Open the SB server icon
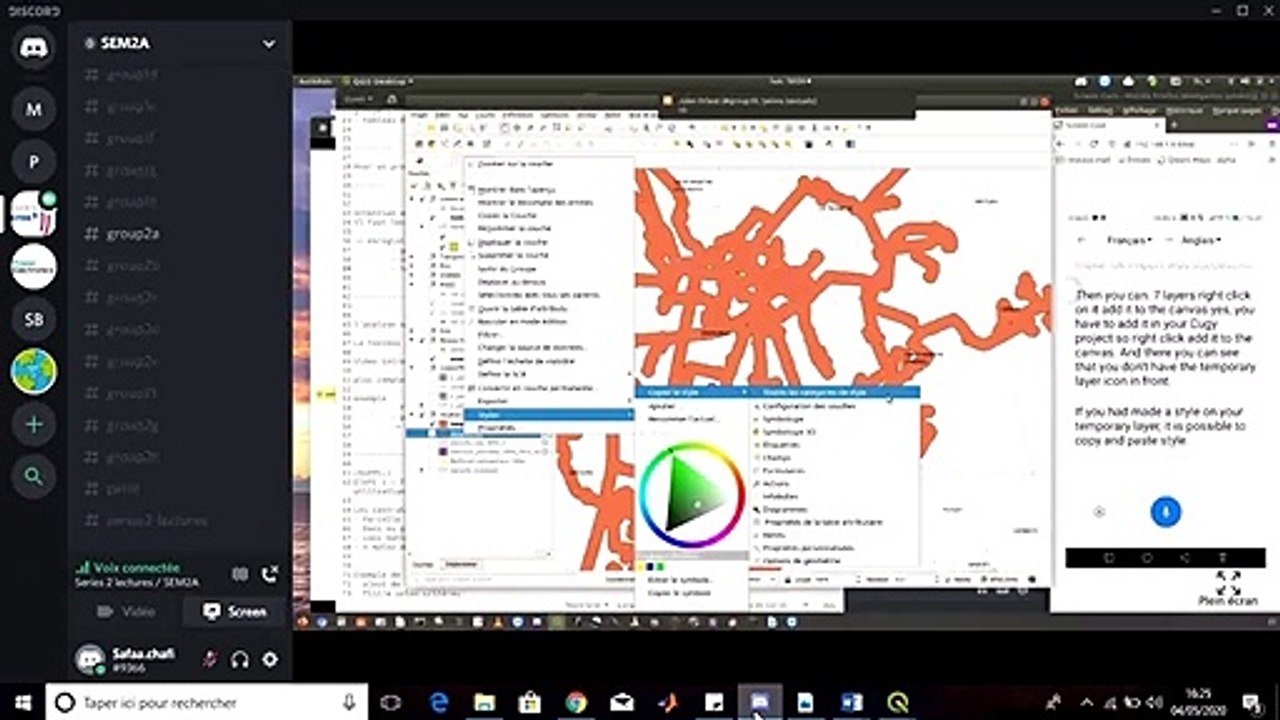Image resolution: width=1280 pixels, height=720 pixels. 34,319
